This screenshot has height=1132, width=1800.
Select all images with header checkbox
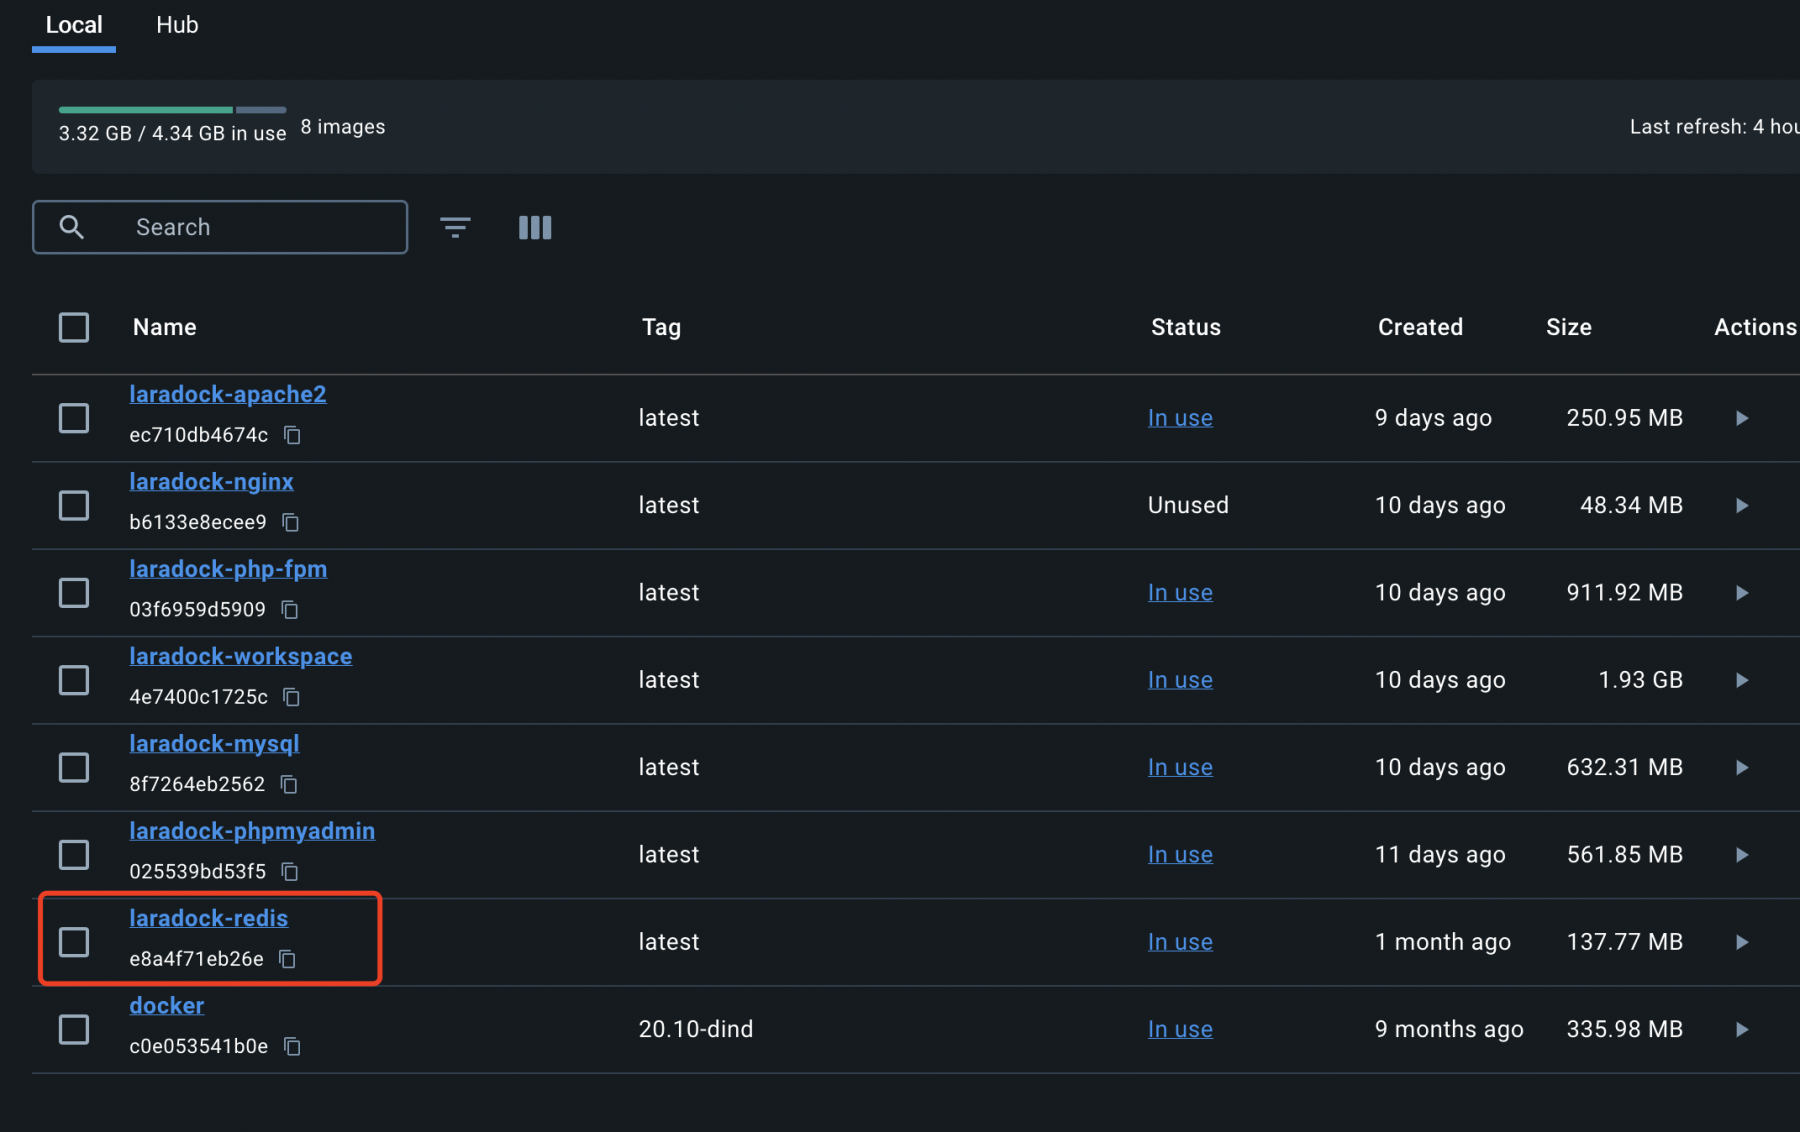point(74,327)
